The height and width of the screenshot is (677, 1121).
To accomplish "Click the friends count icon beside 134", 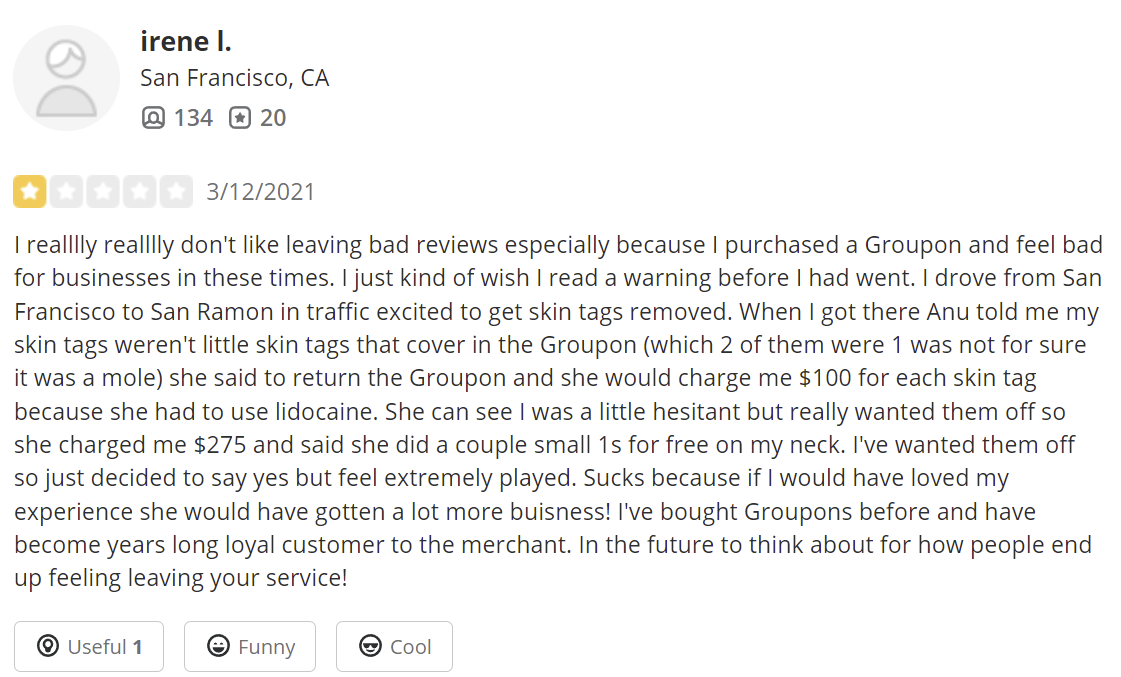I will pos(153,117).
